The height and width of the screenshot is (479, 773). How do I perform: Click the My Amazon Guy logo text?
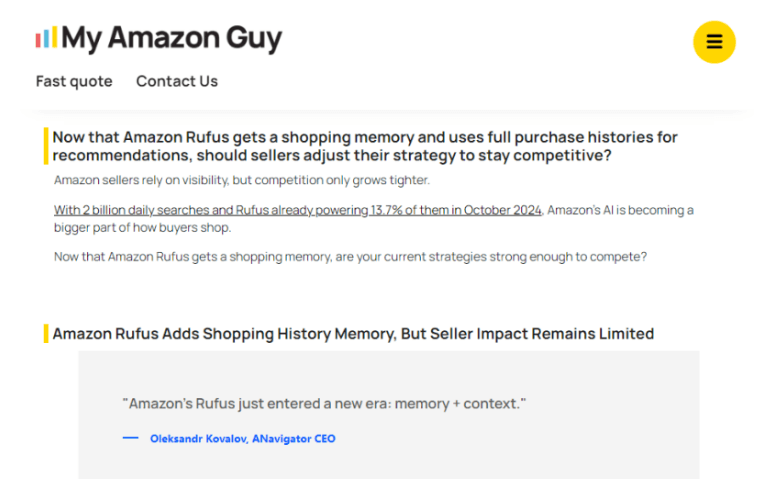172,38
